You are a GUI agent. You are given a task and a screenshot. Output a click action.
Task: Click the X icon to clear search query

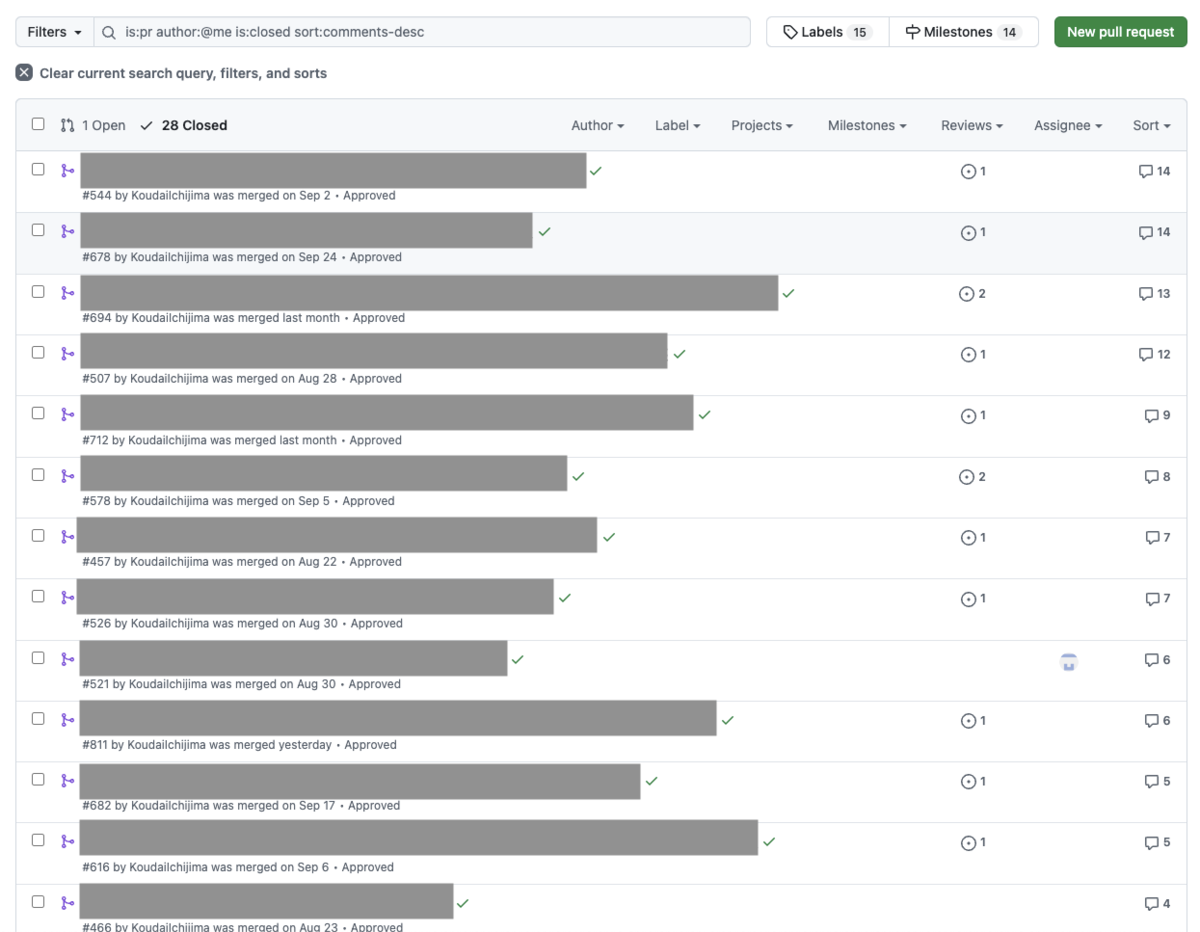click(24, 73)
